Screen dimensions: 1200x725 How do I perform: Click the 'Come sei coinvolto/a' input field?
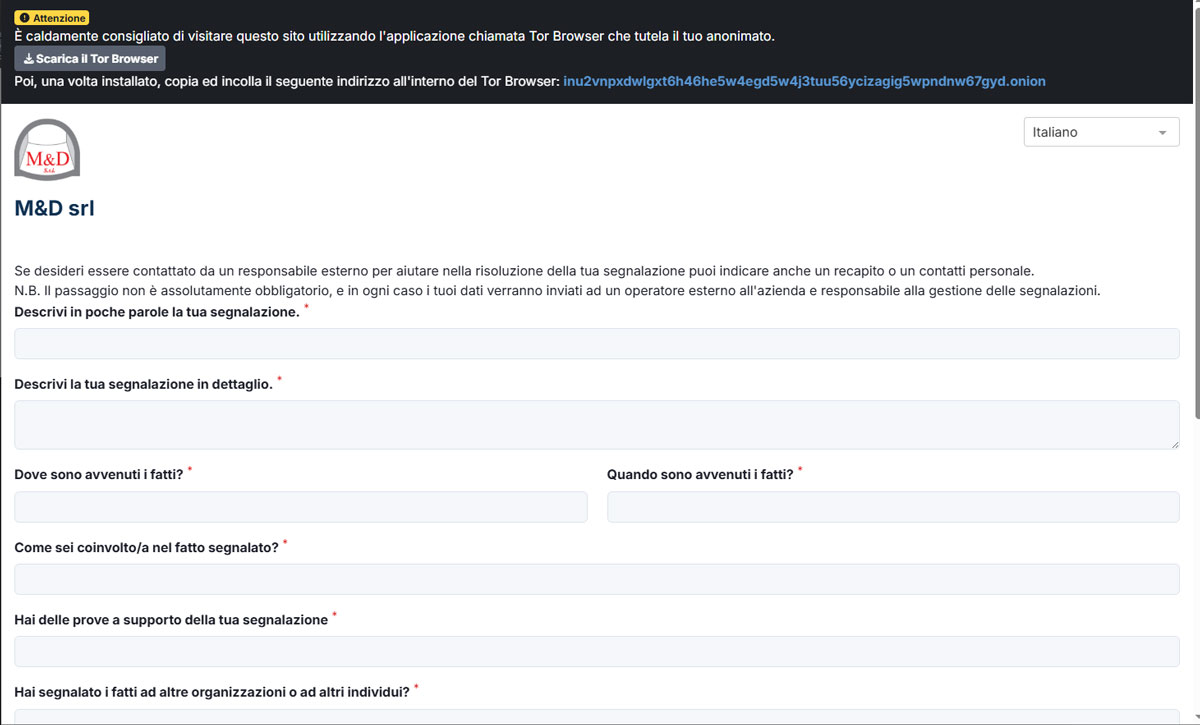tap(596, 579)
